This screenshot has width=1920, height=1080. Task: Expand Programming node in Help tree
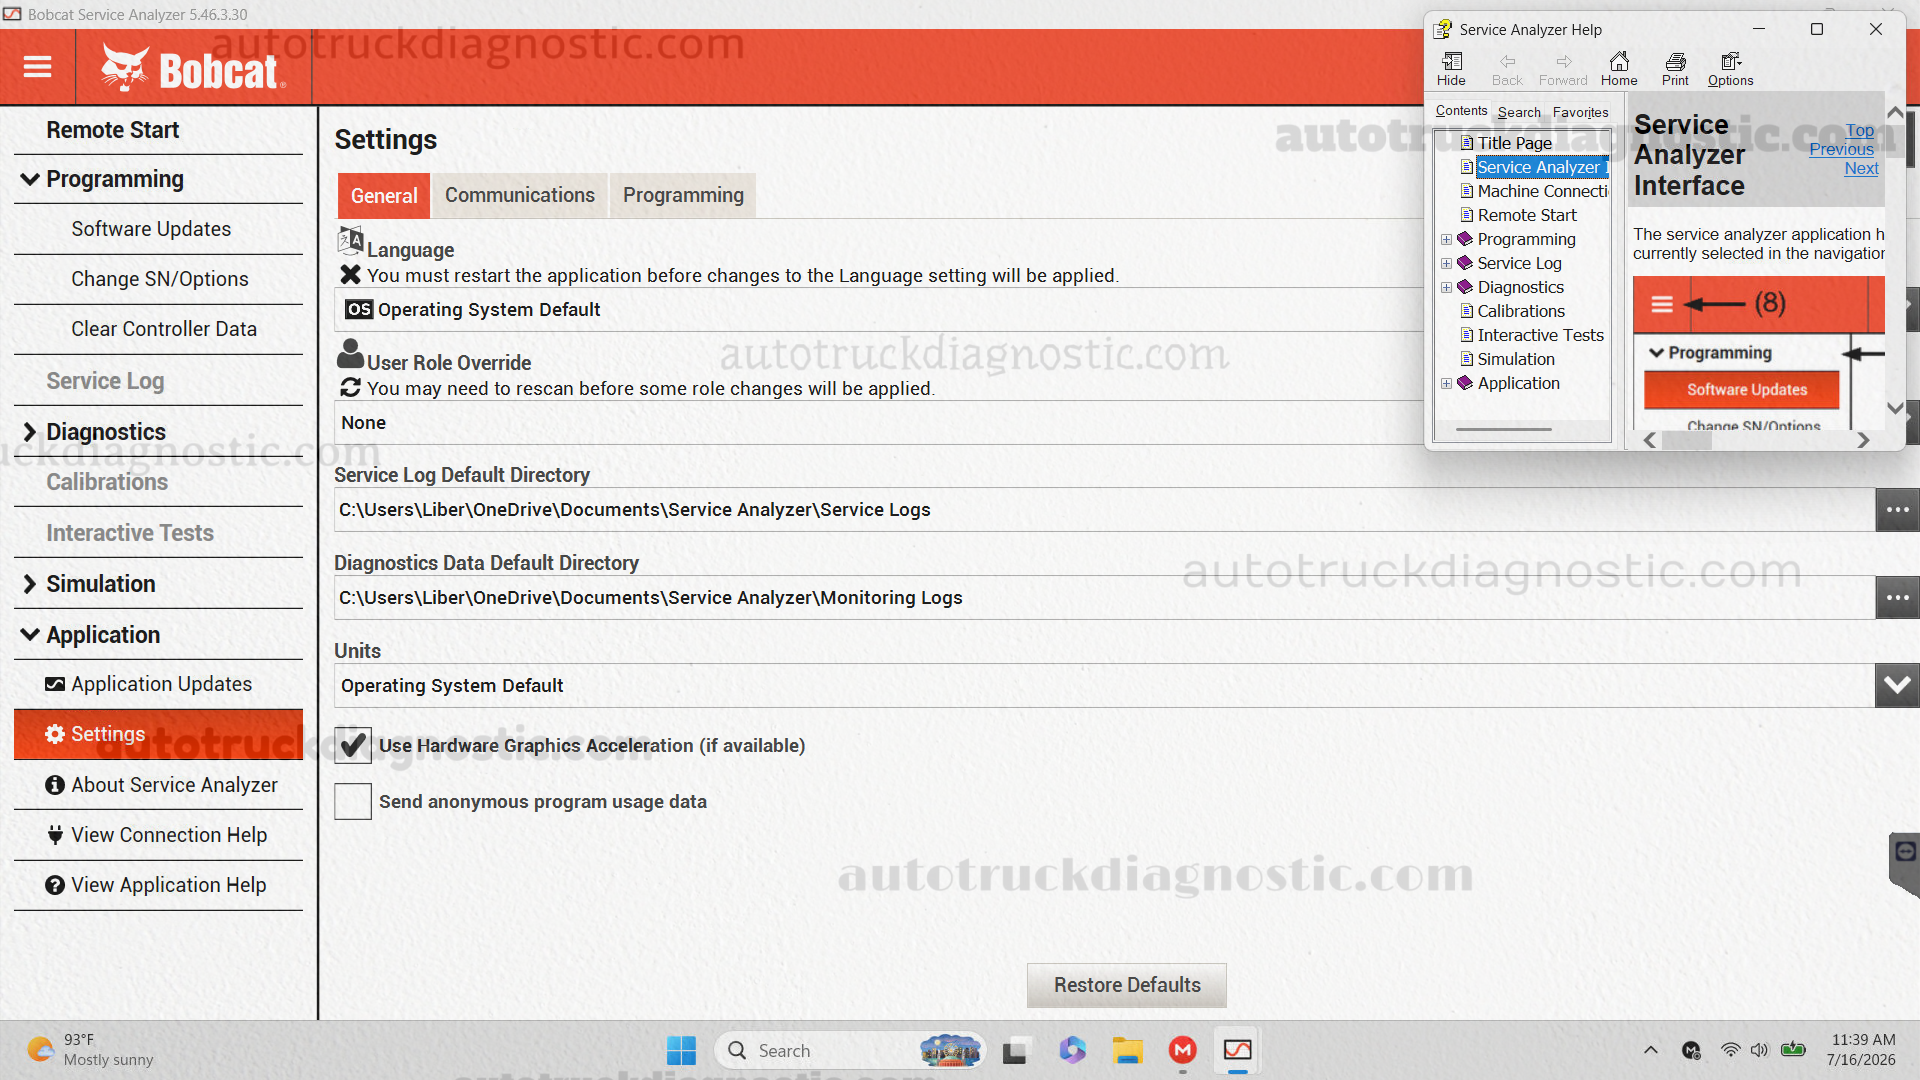point(1446,239)
